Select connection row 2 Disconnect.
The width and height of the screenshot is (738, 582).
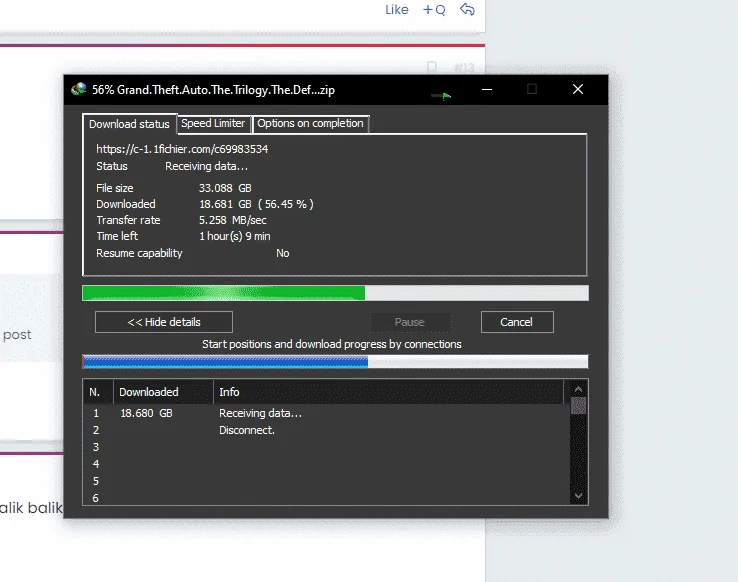(327, 430)
